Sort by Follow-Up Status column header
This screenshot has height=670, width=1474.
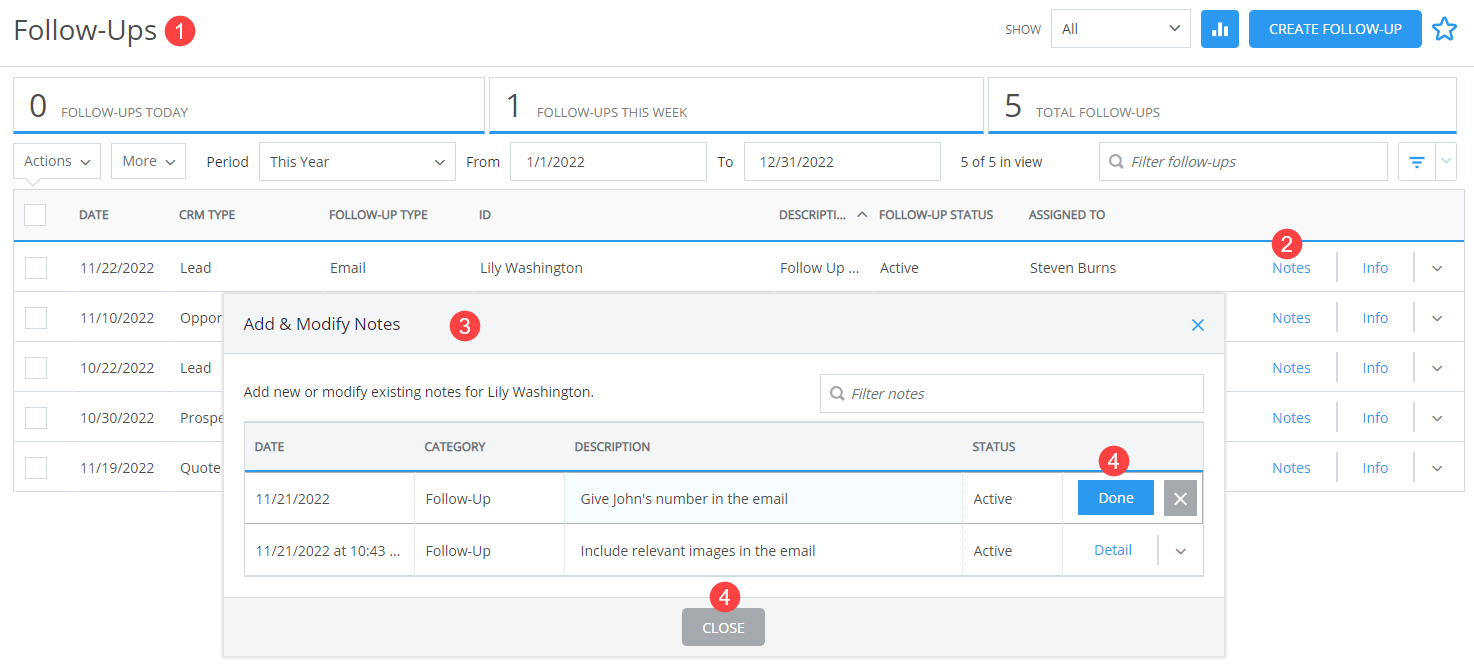tap(936, 215)
